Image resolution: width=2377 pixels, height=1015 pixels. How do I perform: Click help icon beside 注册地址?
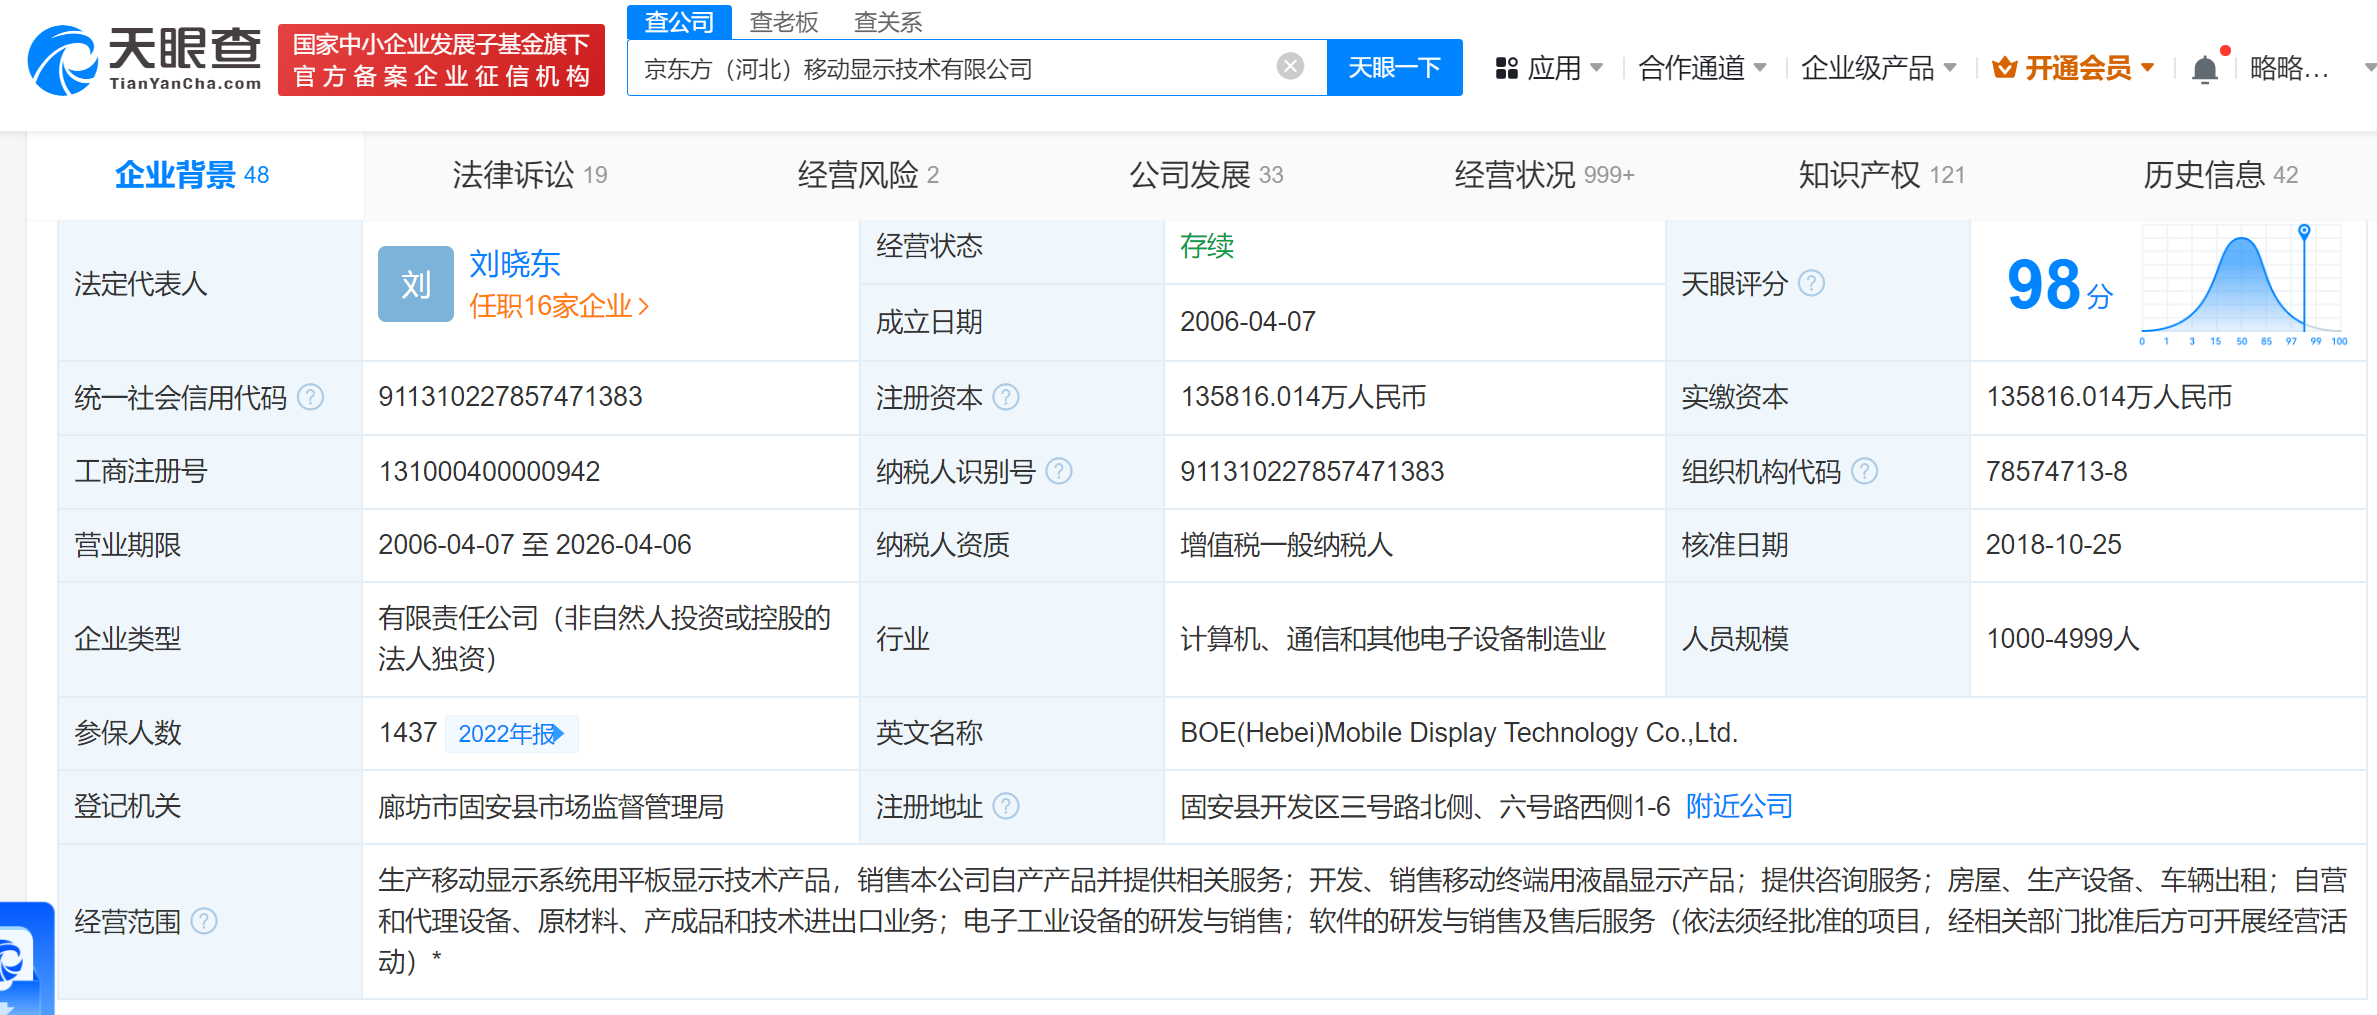(x=1006, y=806)
